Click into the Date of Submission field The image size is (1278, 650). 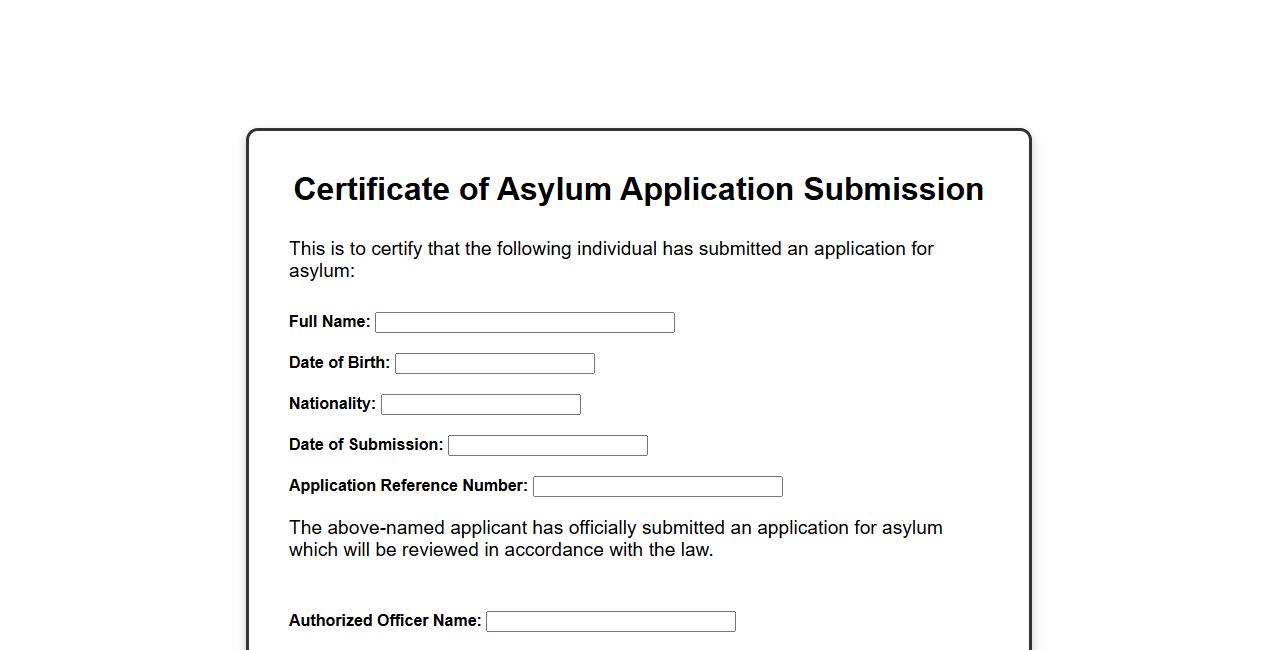[547, 445]
